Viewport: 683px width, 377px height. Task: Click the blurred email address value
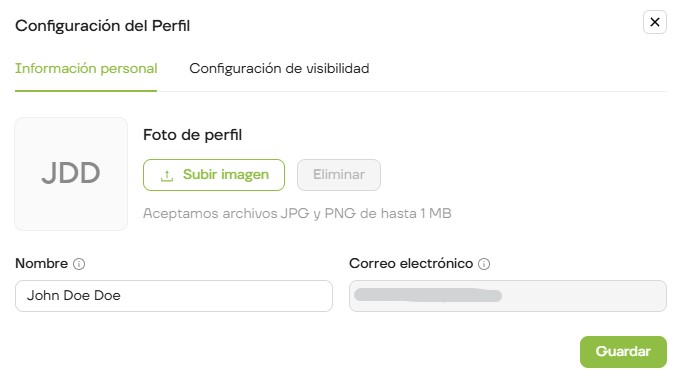tap(428, 295)
